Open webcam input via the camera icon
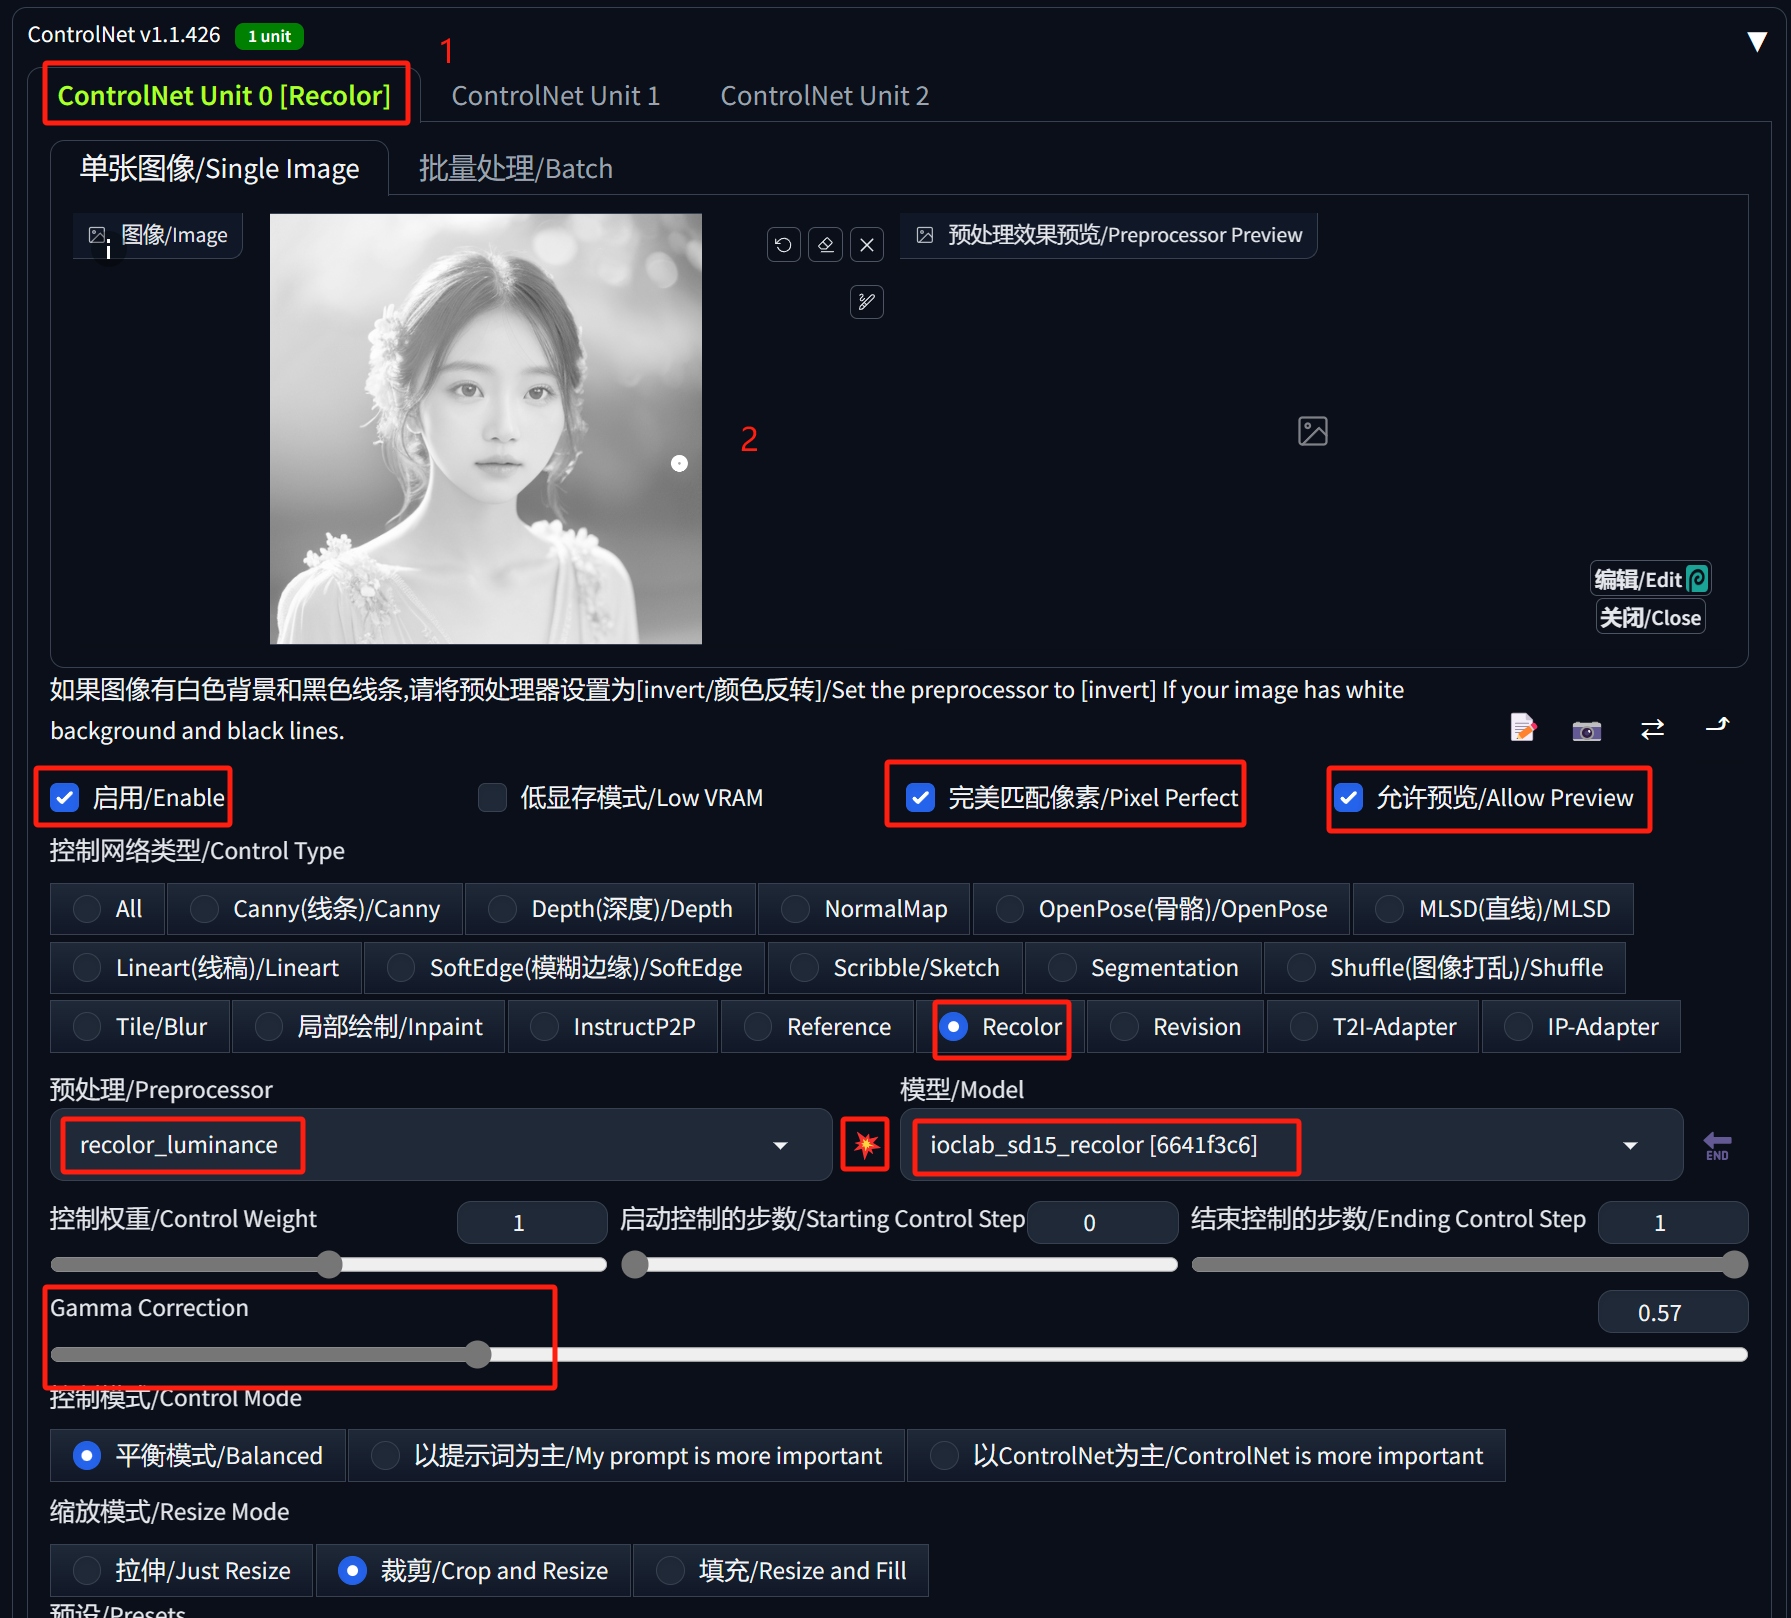The width and height of the screenshot is (1791, 1618). click(x=1586, y=730)
